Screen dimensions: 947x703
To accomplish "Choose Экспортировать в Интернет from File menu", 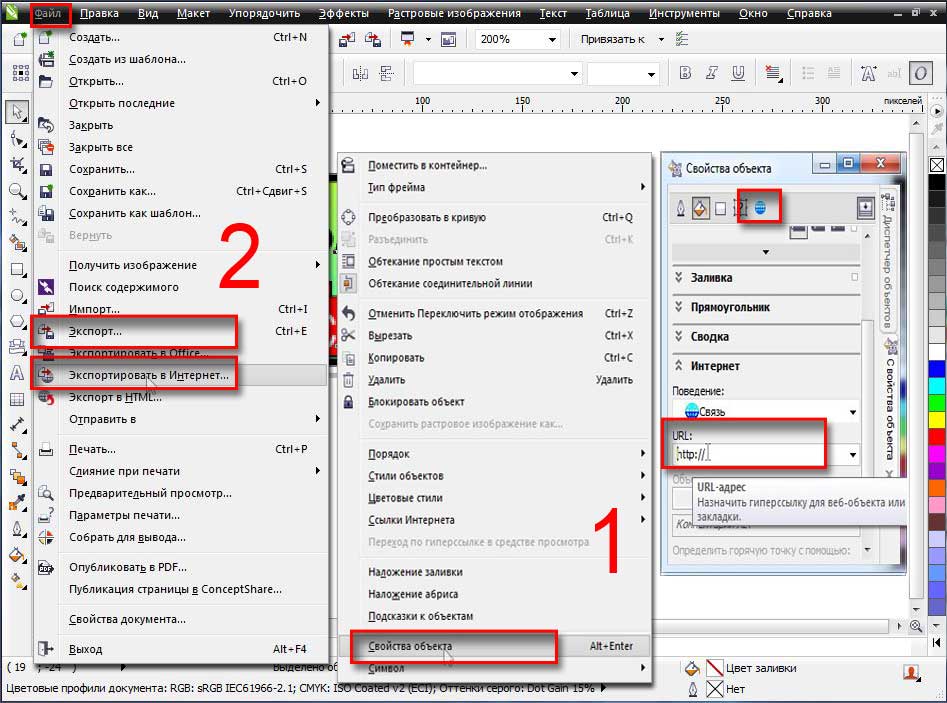I will [148, 375].
